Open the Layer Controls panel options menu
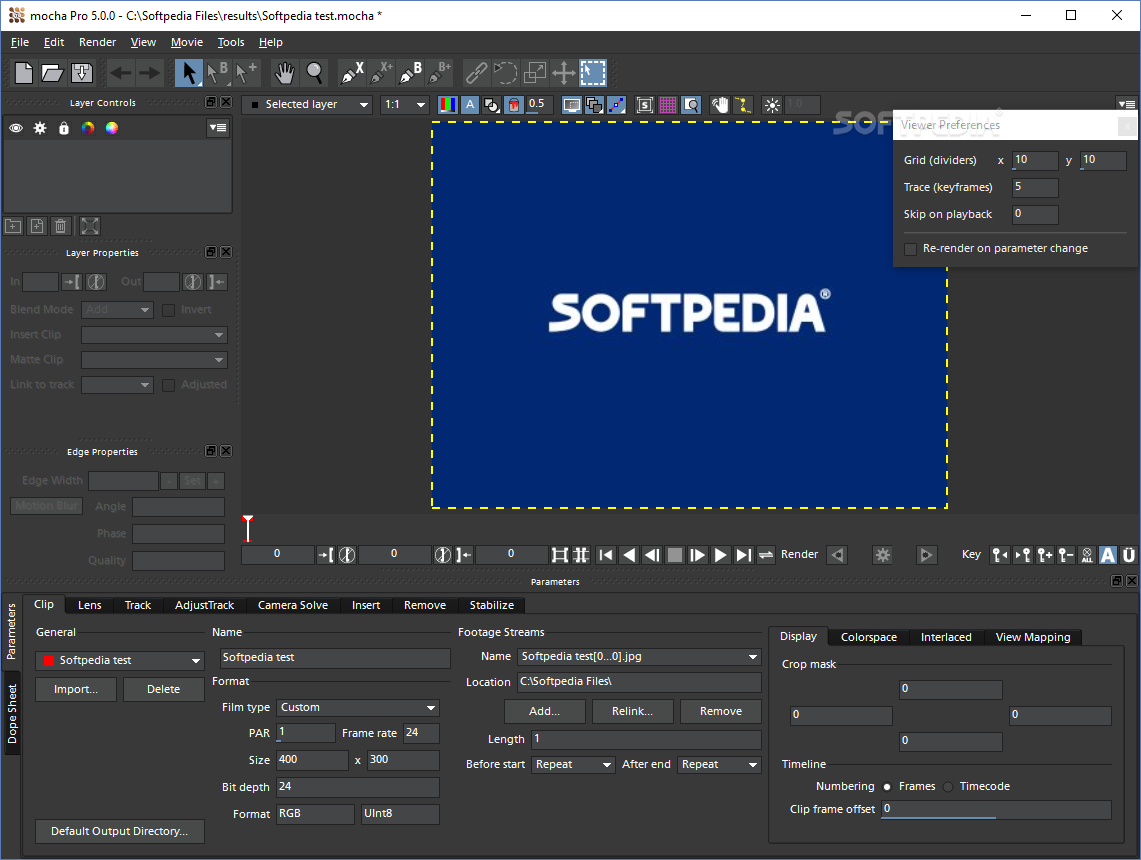The width and height of the screenshot is (1141, 860). click(218, 128)
